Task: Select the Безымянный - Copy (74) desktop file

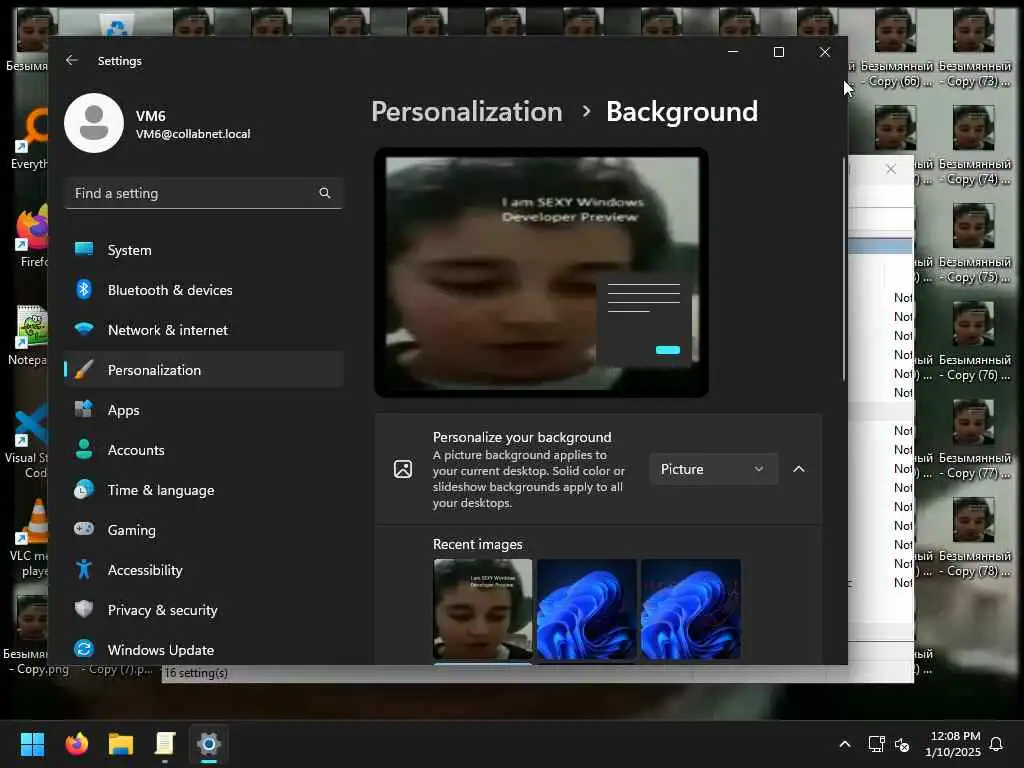Action: pos(974,146)
